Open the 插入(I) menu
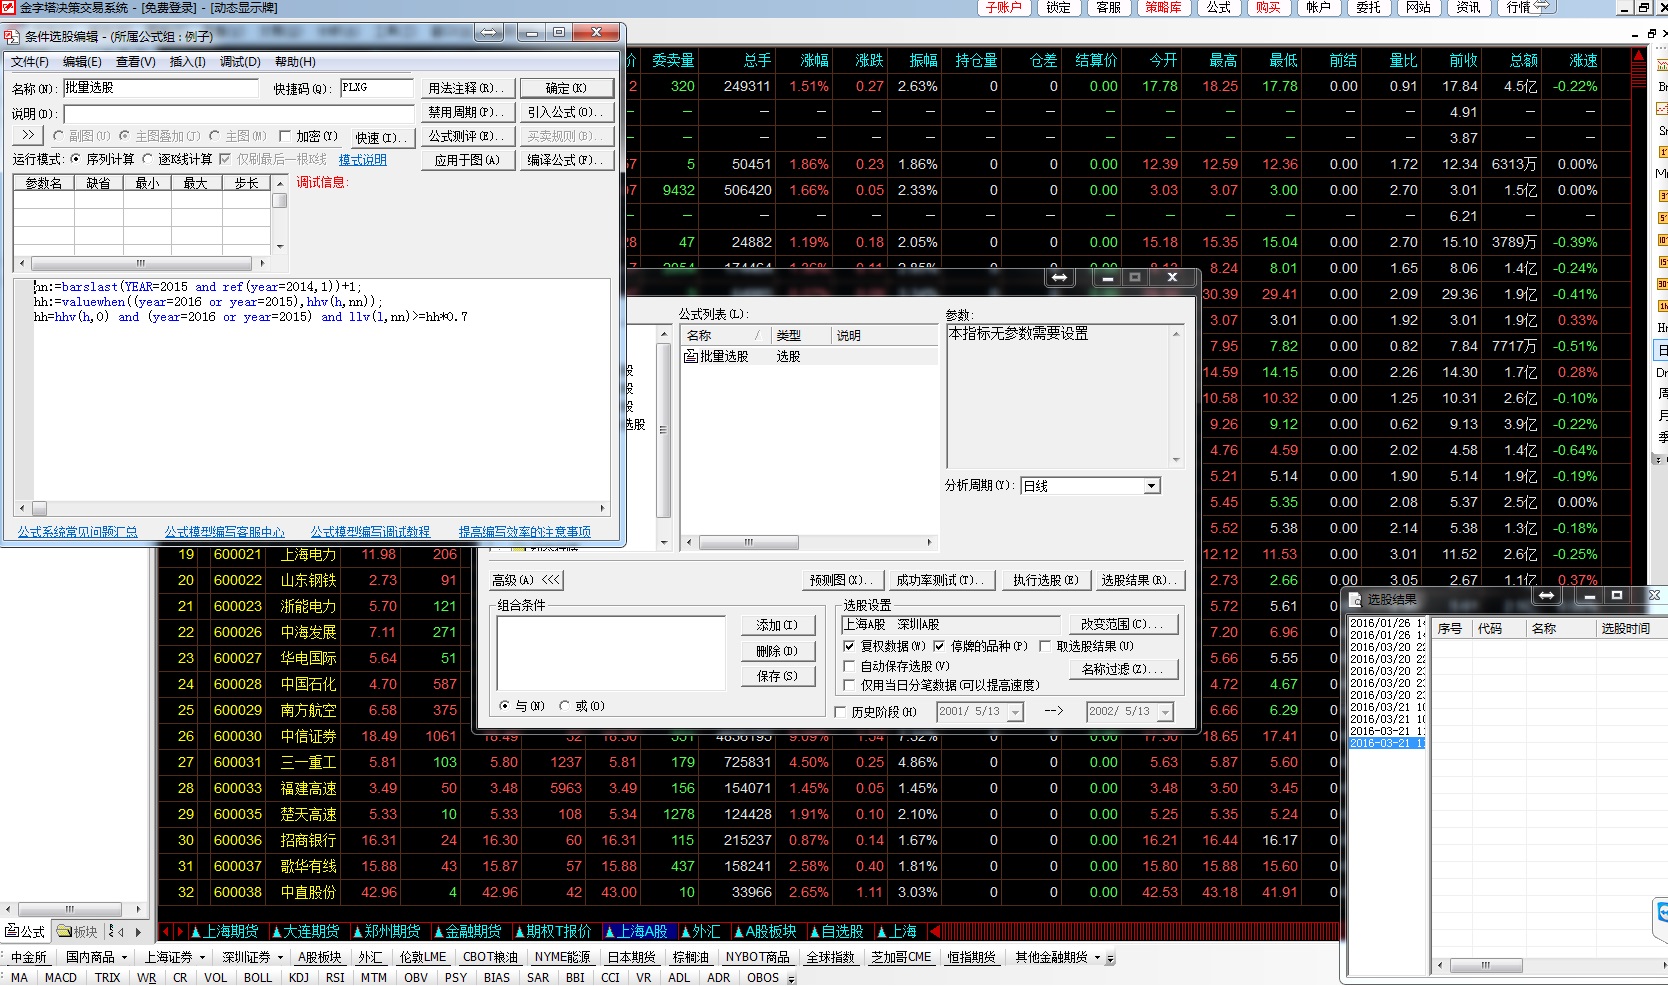1668x986 pixels. coord(188,62)
